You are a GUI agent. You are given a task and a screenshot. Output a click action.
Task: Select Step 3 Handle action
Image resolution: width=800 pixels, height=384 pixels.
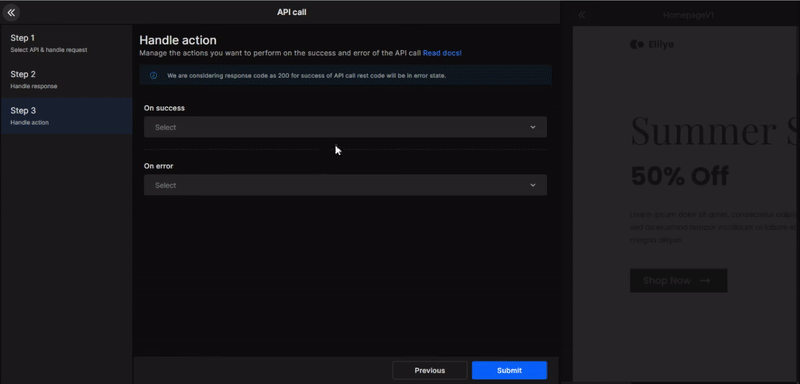coord(66,116)
